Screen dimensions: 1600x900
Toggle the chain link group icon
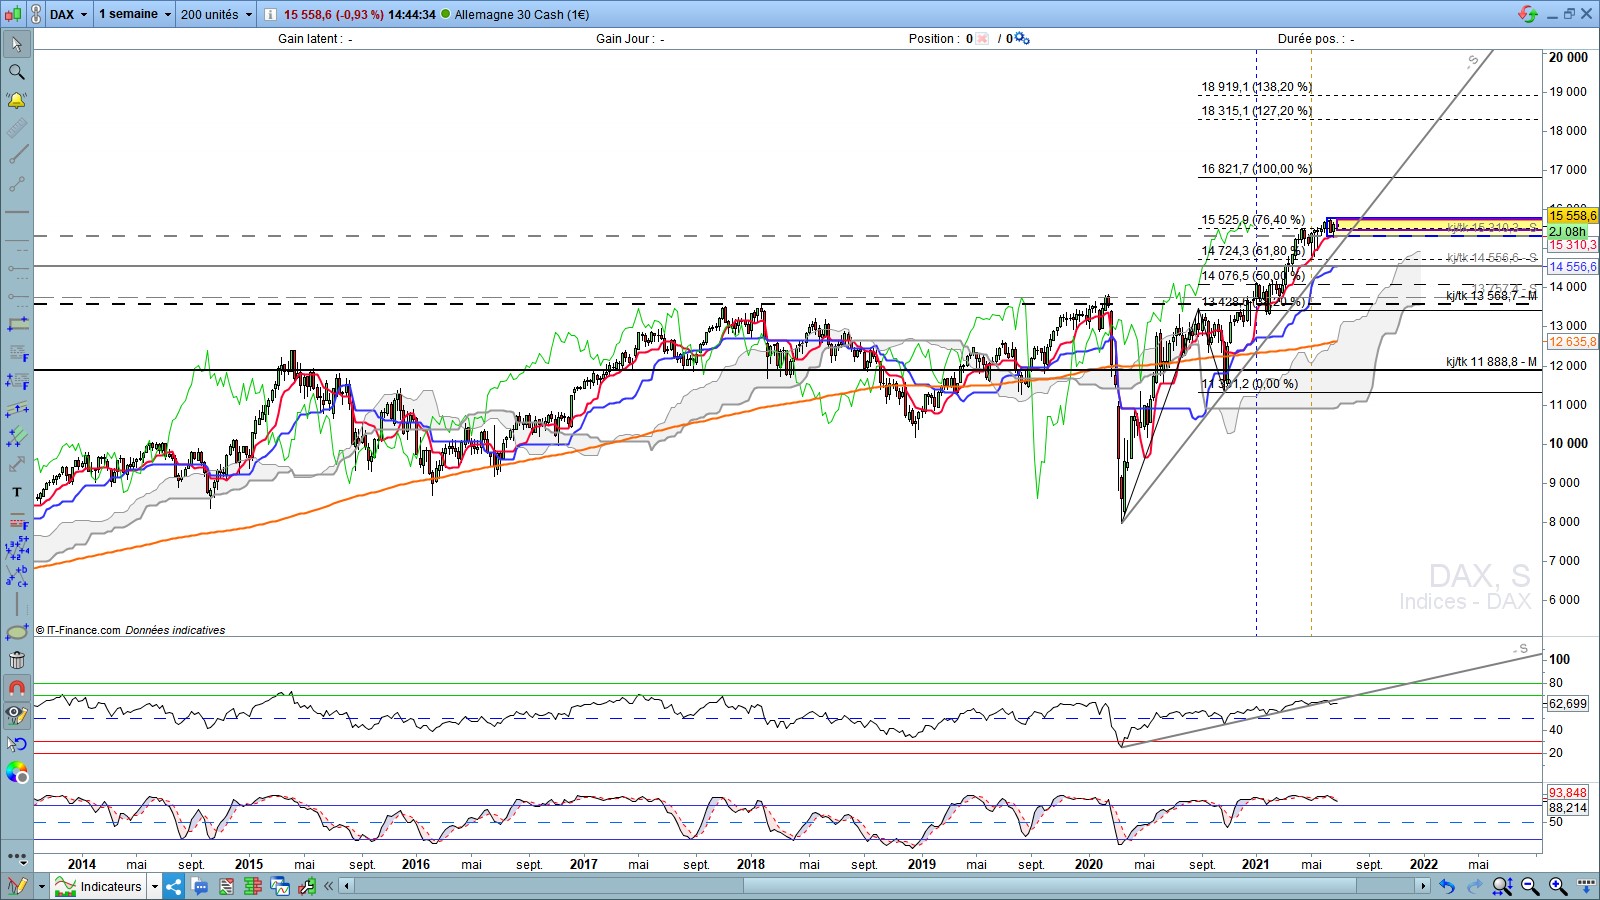coord(36,14)
